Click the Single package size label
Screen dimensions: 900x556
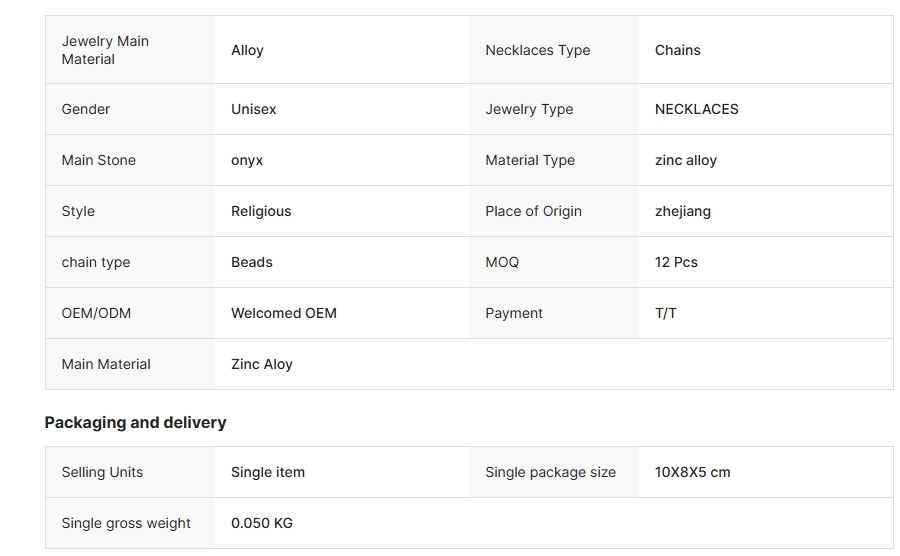coord(550,472)
